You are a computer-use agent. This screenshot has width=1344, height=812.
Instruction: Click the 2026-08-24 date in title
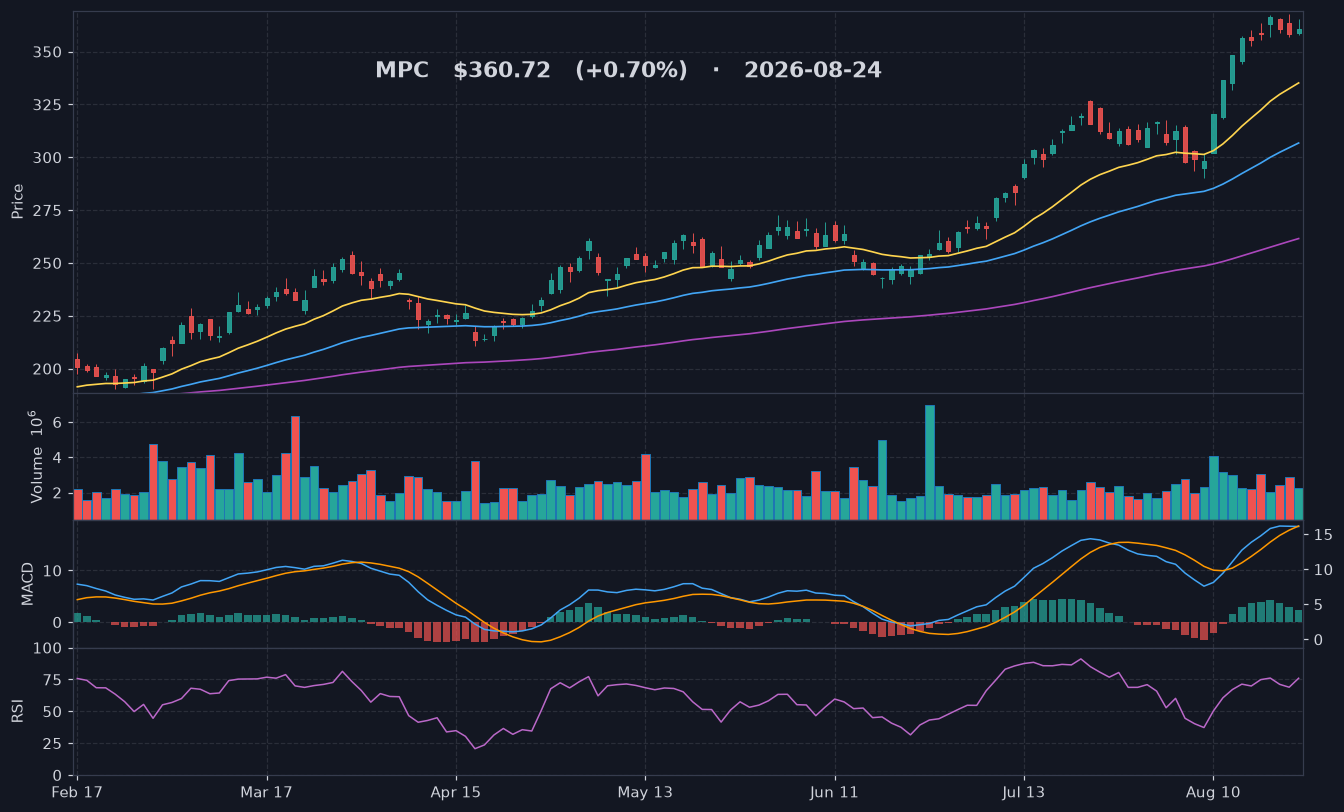pos(813,71)
